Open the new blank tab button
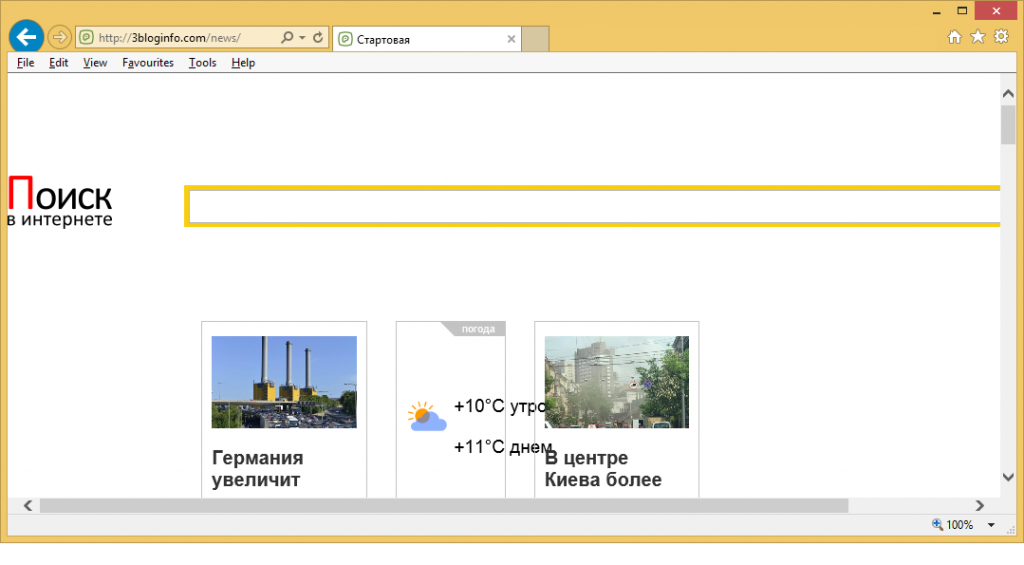 (535, 39)
